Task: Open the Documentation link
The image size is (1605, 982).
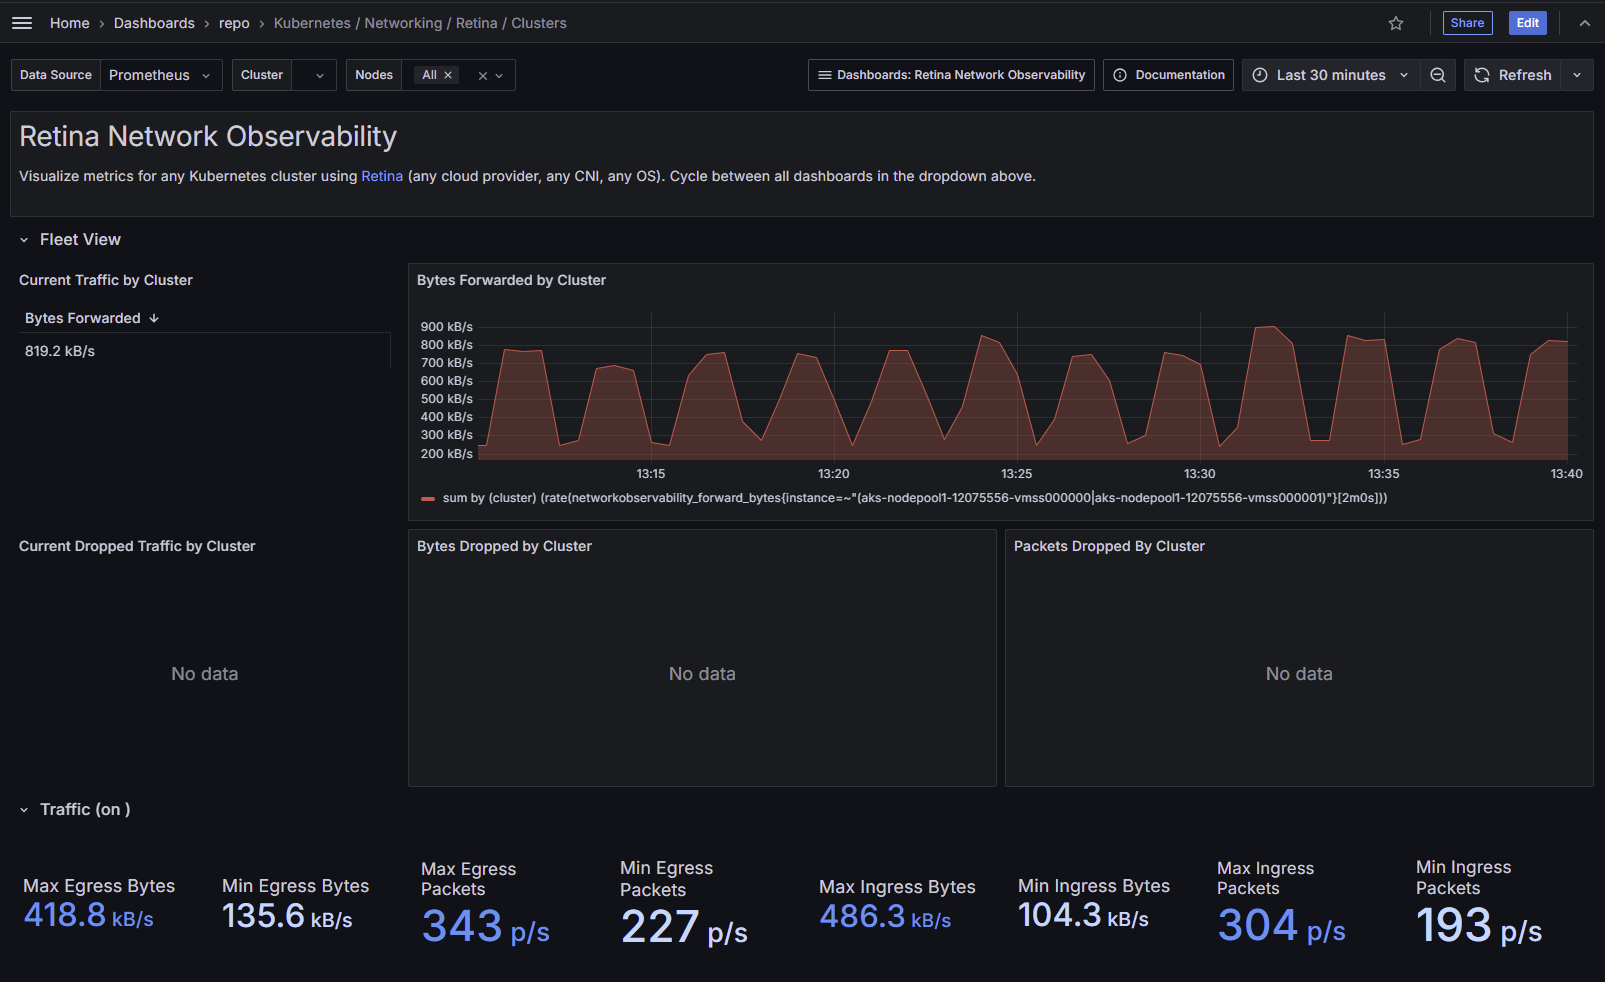Action: (x=1168, y=75)
